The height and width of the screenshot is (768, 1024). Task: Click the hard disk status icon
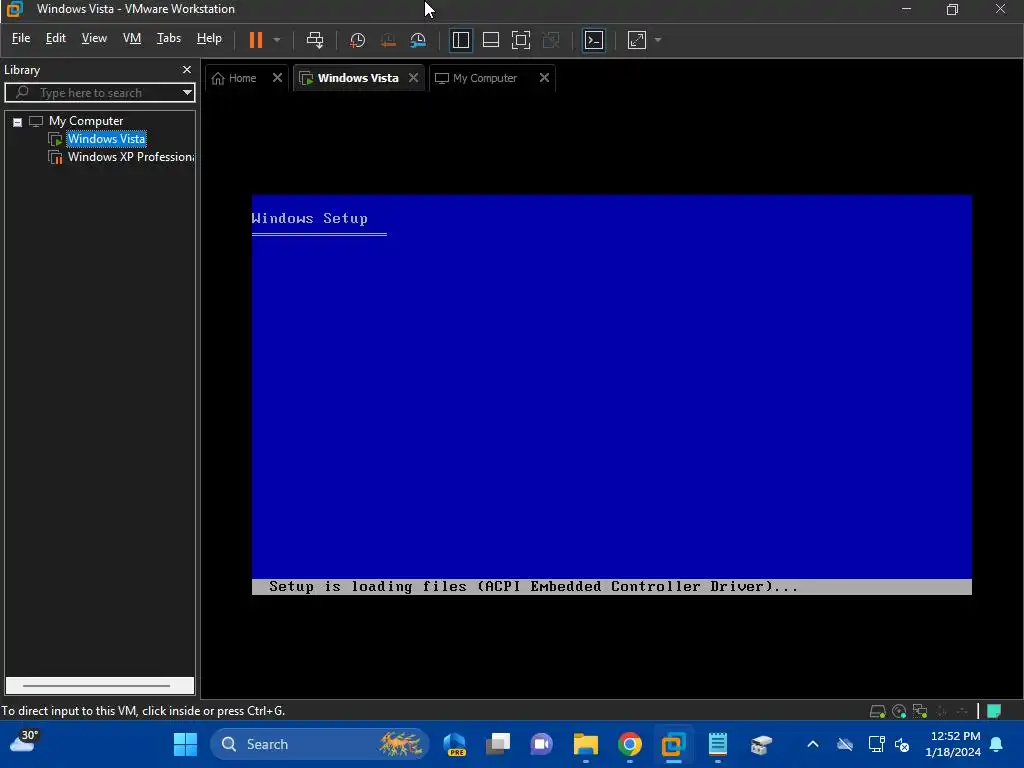point(877,711)
